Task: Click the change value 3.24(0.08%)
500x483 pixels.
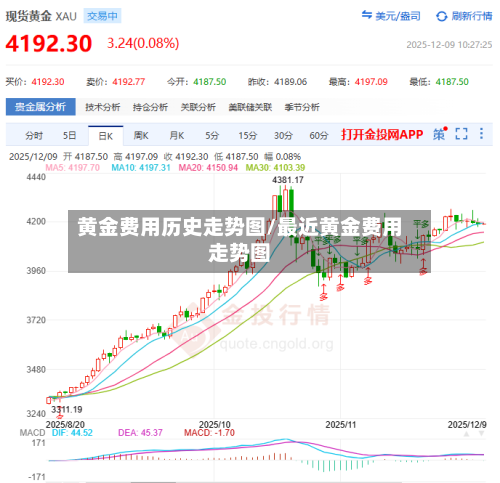Action: coord(143,43)
